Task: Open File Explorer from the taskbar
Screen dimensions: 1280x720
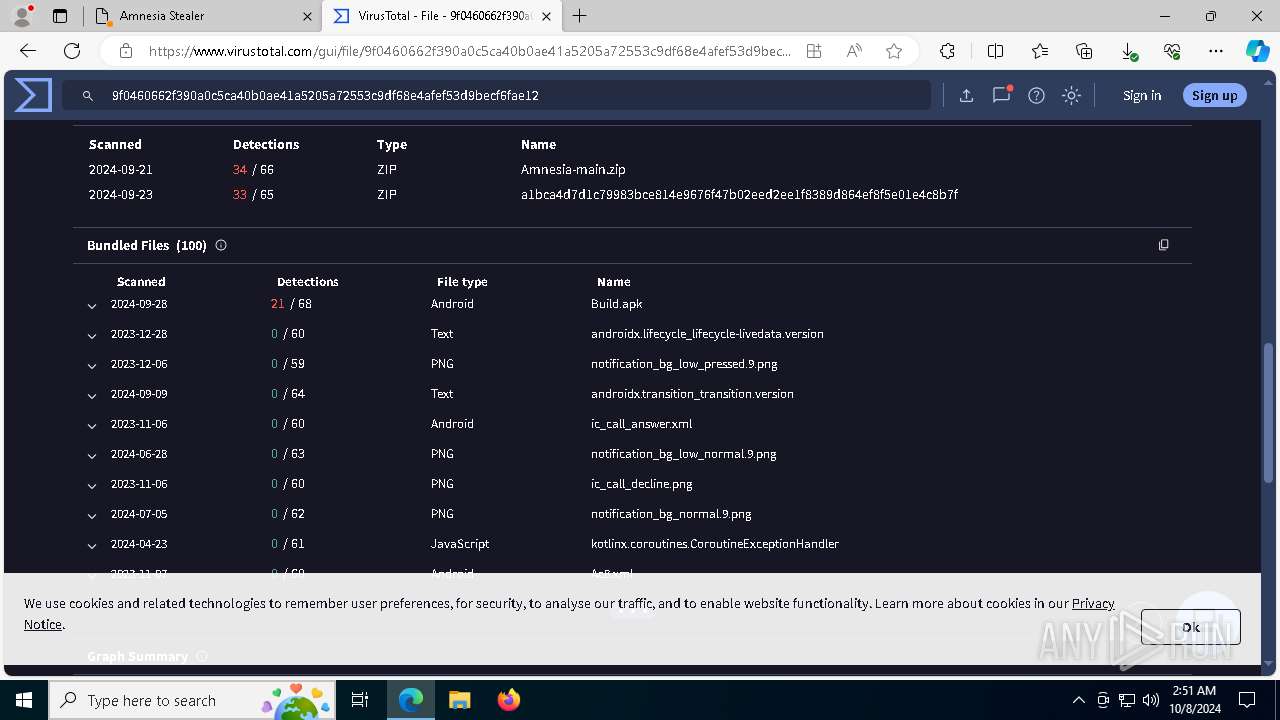Action: click(459, 700)
